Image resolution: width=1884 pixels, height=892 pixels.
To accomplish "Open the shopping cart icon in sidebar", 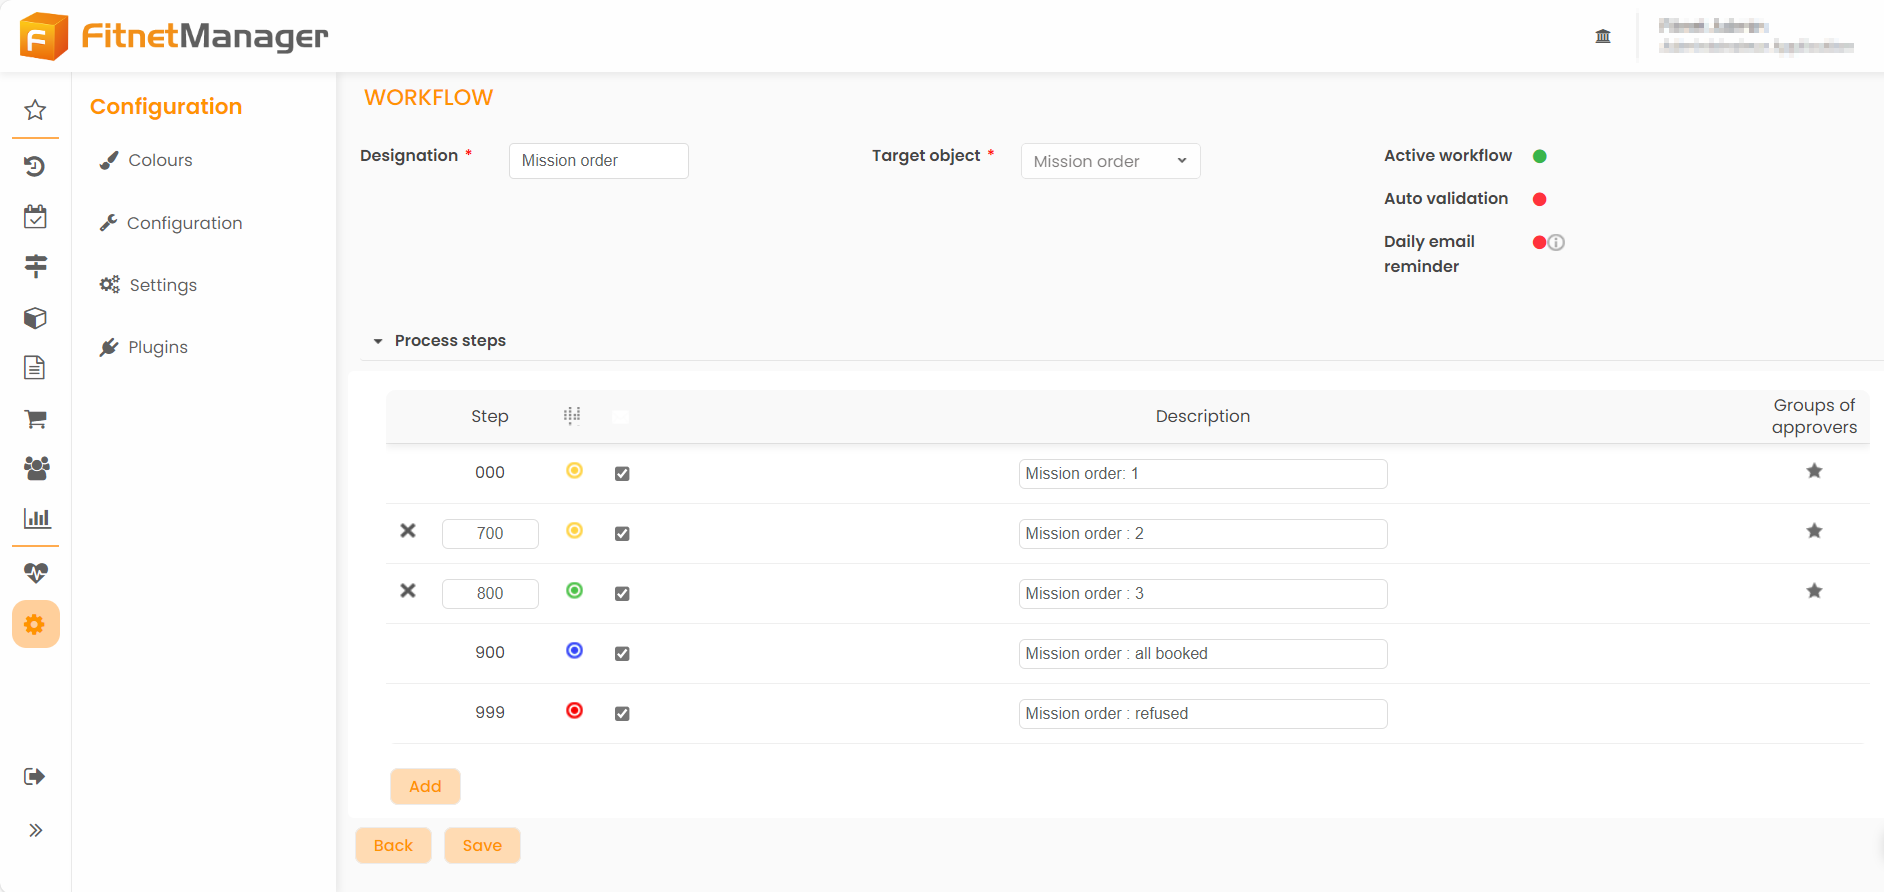I will click(x=35, y=419).
